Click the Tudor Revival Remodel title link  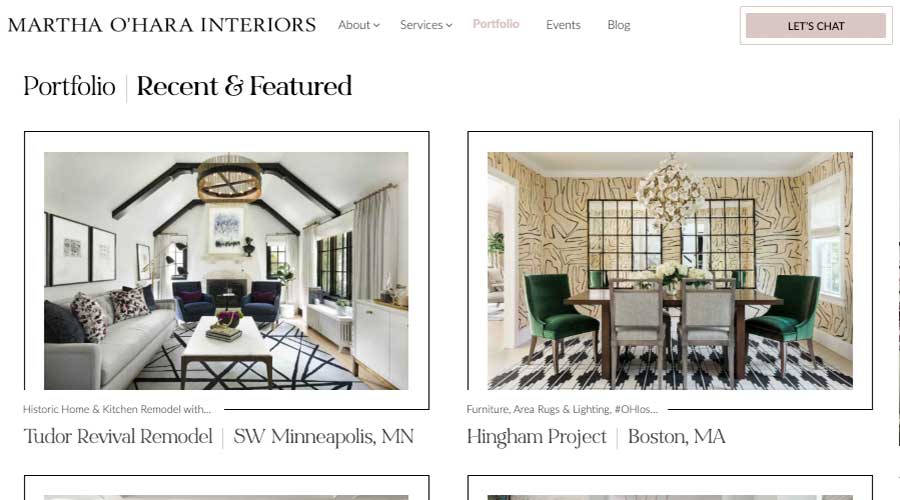tap(118, 436)
